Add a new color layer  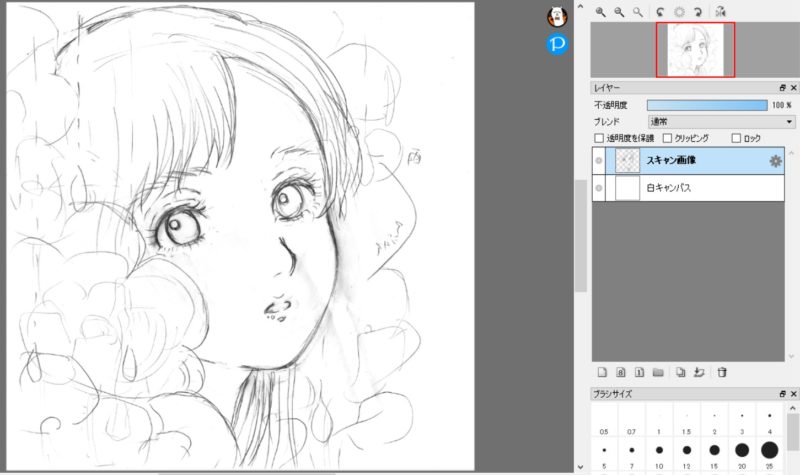pos(603,372)
